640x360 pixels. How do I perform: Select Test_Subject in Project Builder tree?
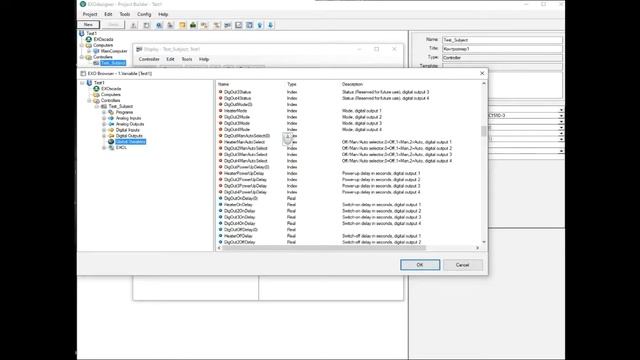point(113,63)
